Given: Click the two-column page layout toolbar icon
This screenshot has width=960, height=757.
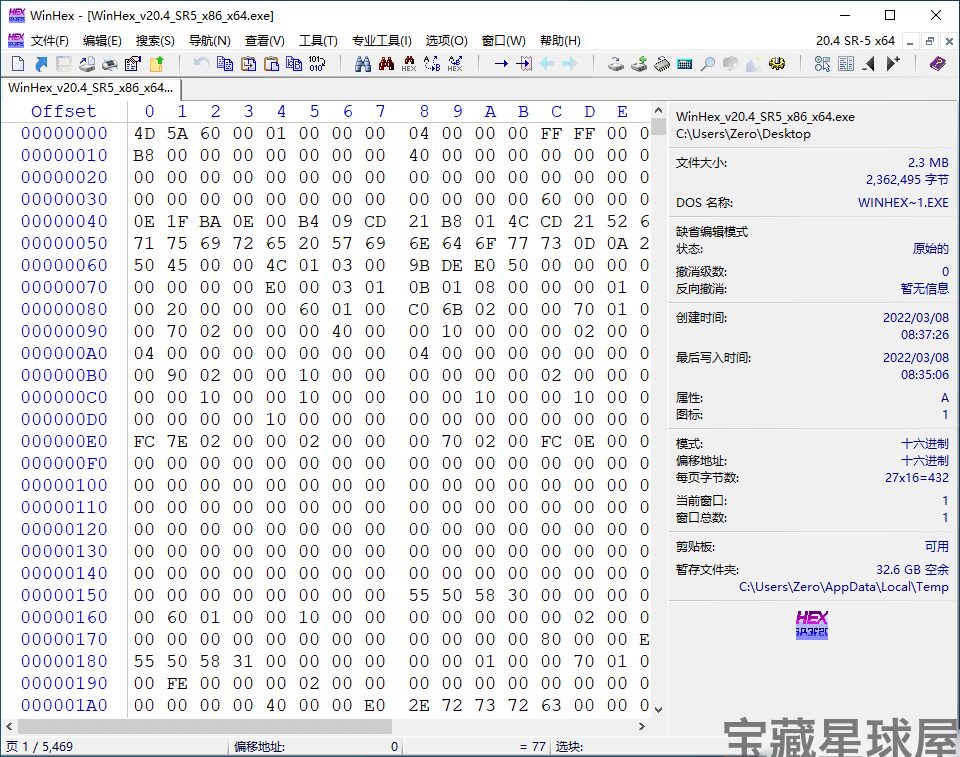Looking at the screenshot, I should [x=846, y=64].
